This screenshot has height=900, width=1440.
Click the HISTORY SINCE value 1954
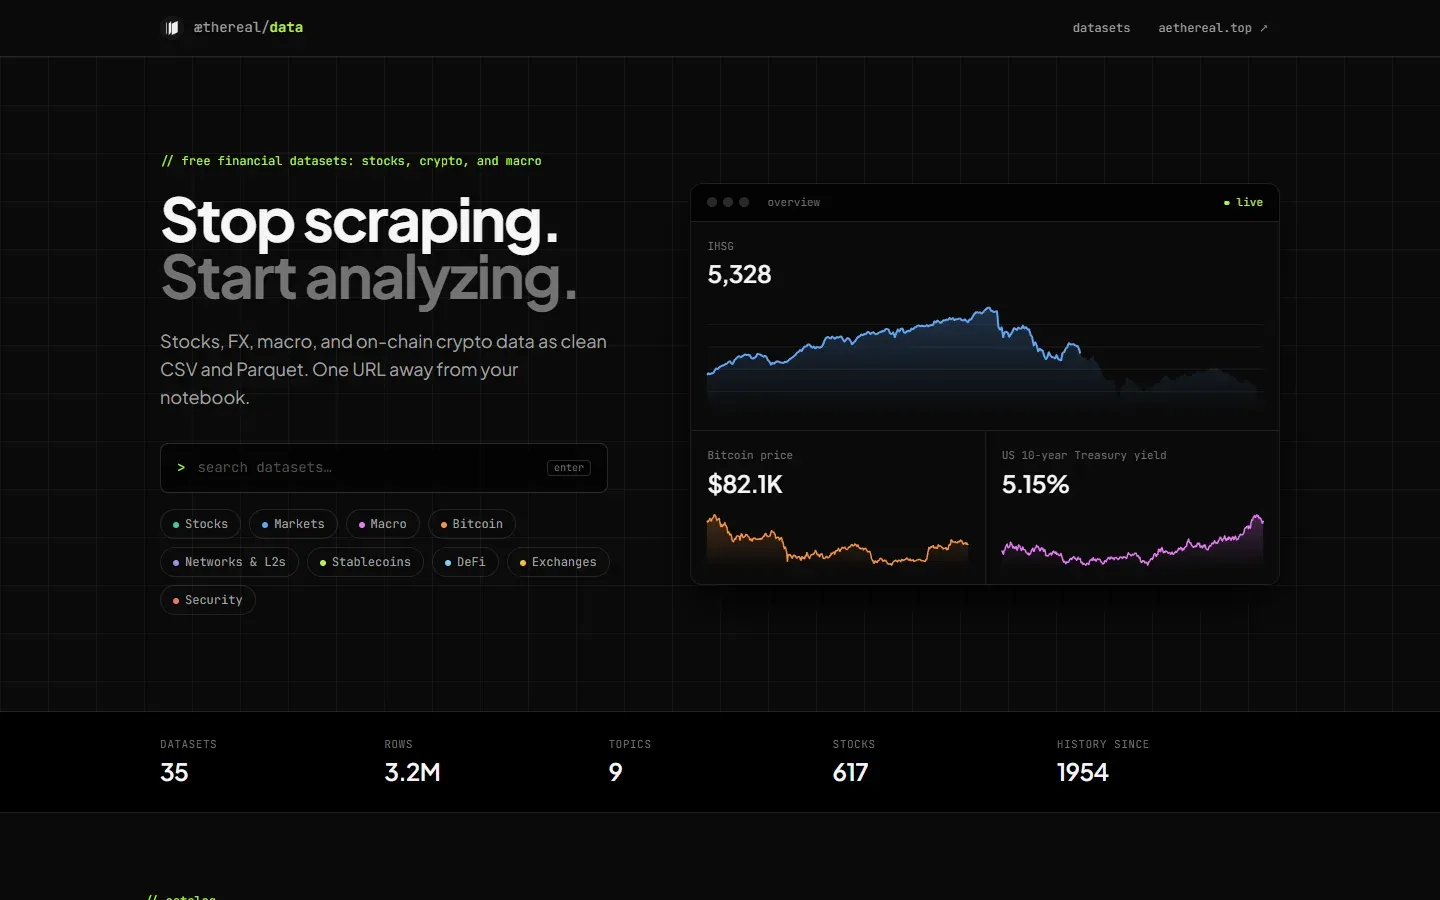pyautogui.click(x=1082, y=772)
